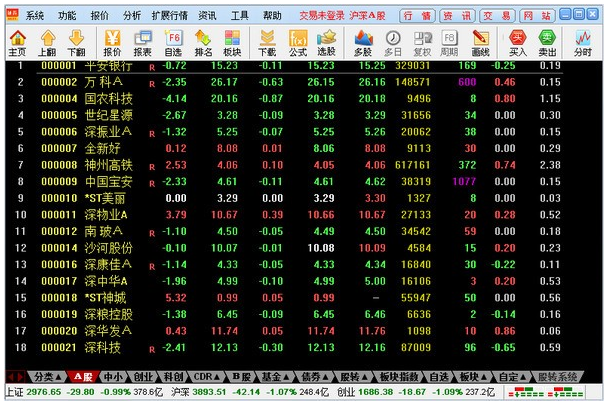Expand the 基金 tab dropdown

[275, 376]
